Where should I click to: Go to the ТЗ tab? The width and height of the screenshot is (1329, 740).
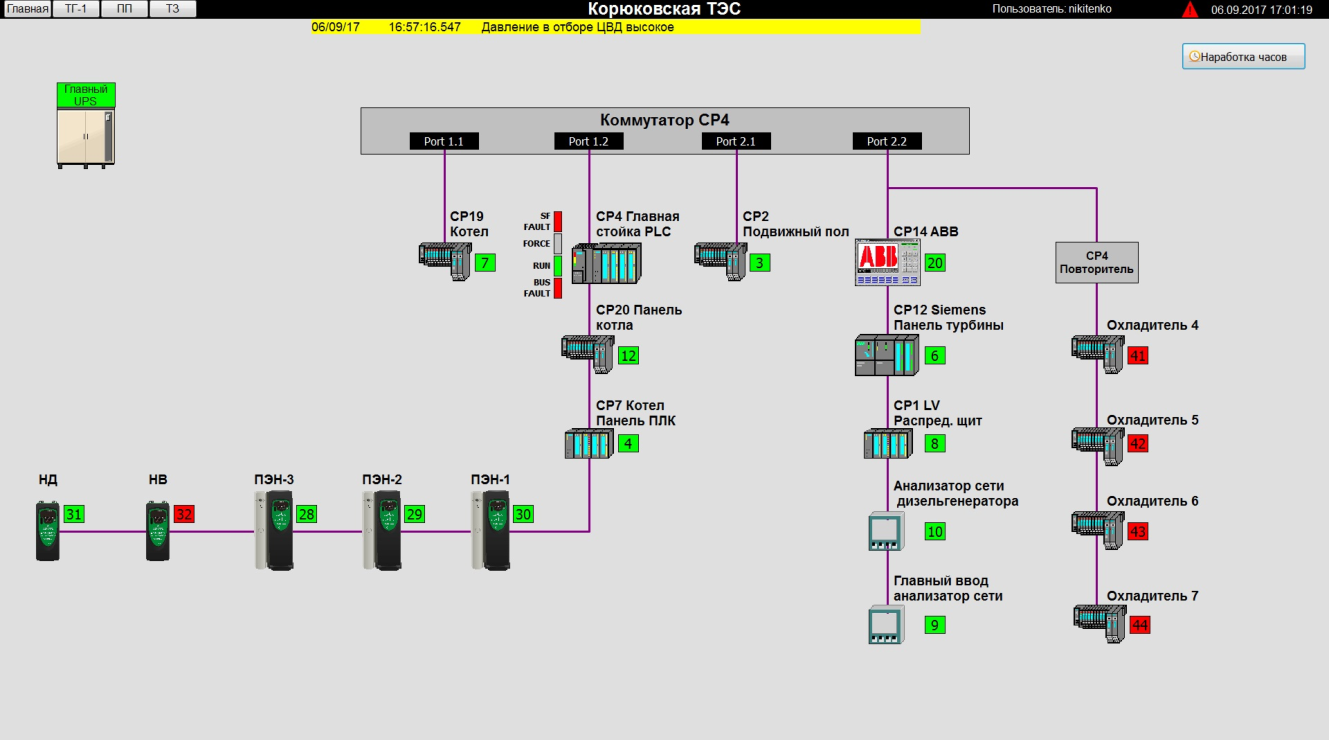(173, 9)
